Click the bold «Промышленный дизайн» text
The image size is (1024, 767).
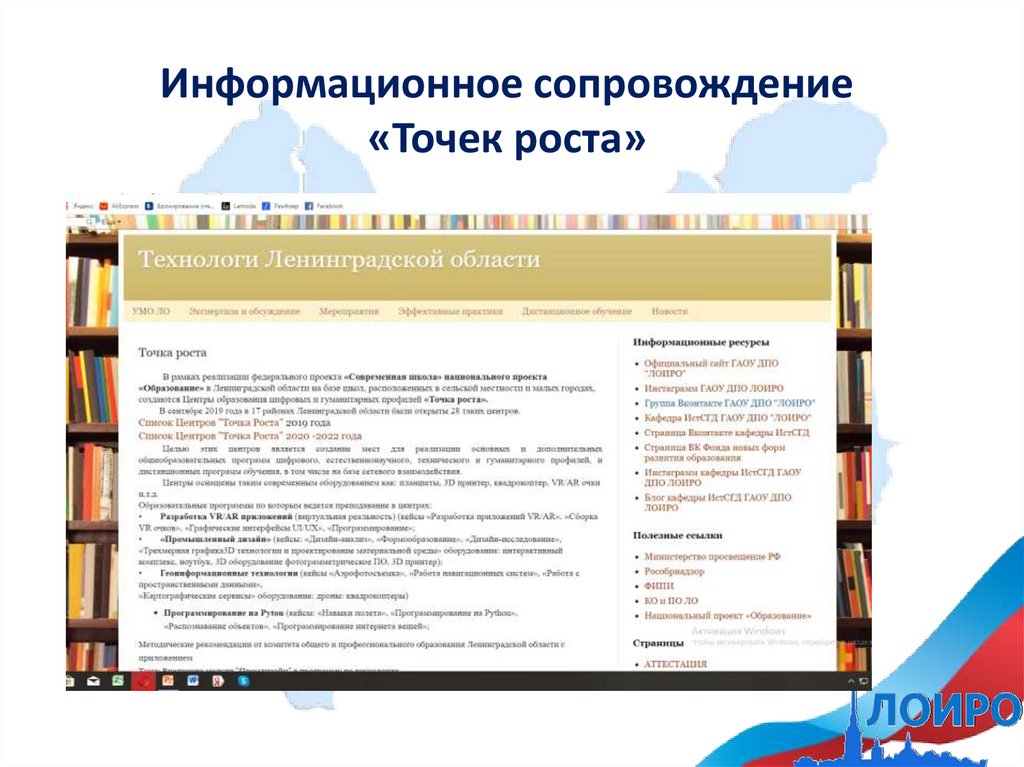(x=215, y=540)
